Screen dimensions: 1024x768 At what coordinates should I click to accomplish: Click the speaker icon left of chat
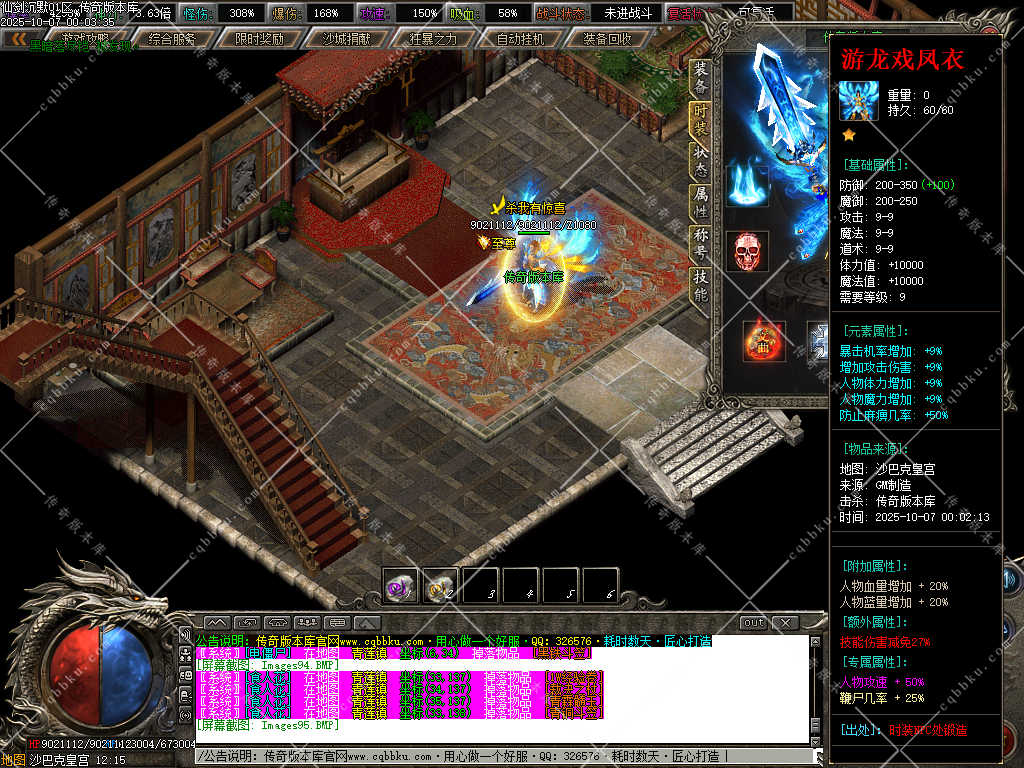(x=185, y=634)
